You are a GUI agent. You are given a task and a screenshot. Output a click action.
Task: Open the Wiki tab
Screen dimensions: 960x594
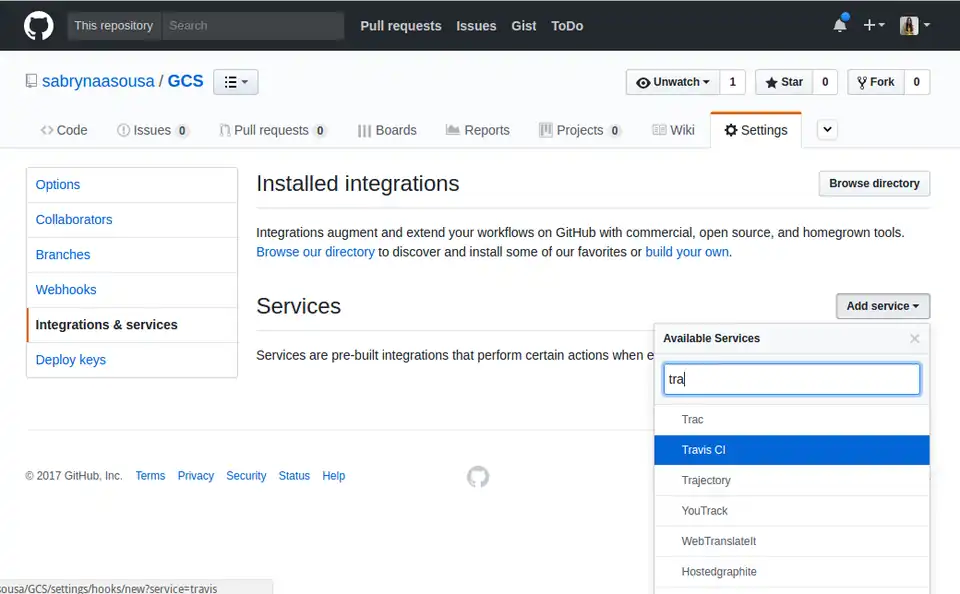[x=673, y=130]
